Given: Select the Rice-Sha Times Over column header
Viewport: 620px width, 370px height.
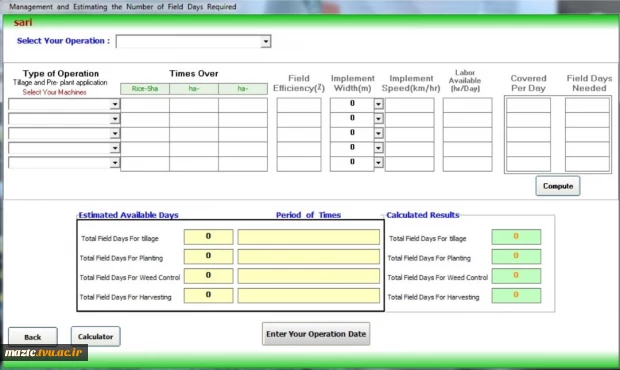Looking at the screenshot, I should pos(145,89).
